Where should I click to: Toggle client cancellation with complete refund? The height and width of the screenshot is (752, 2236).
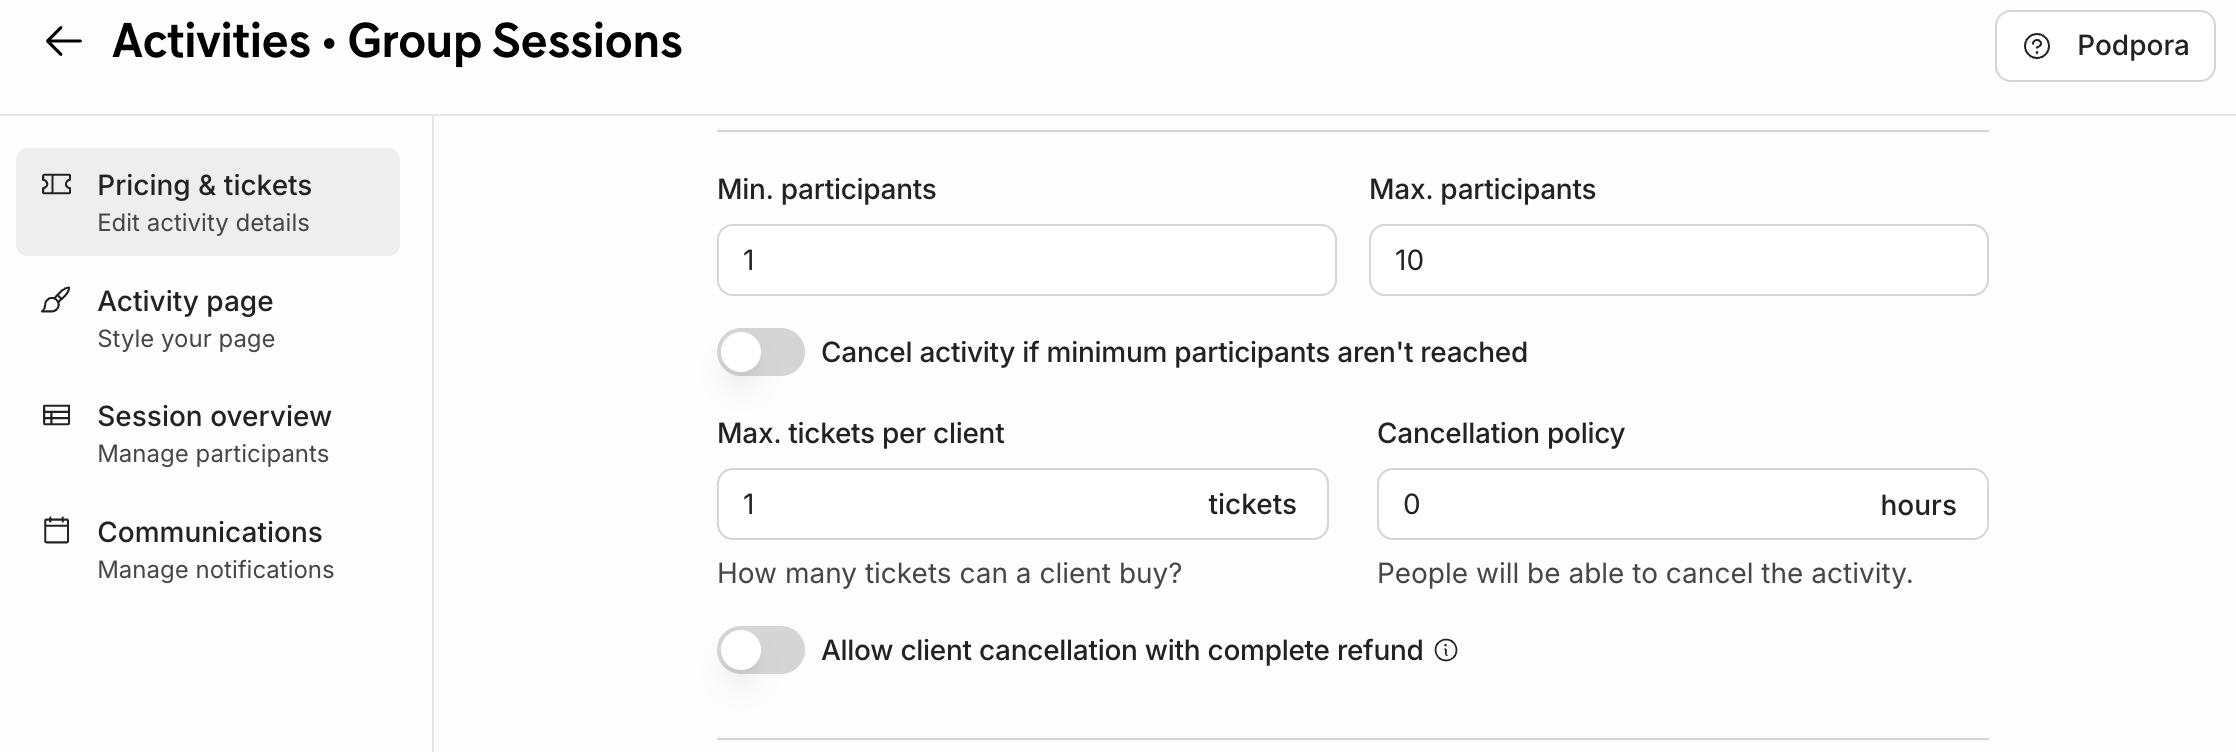coord(761,650)
